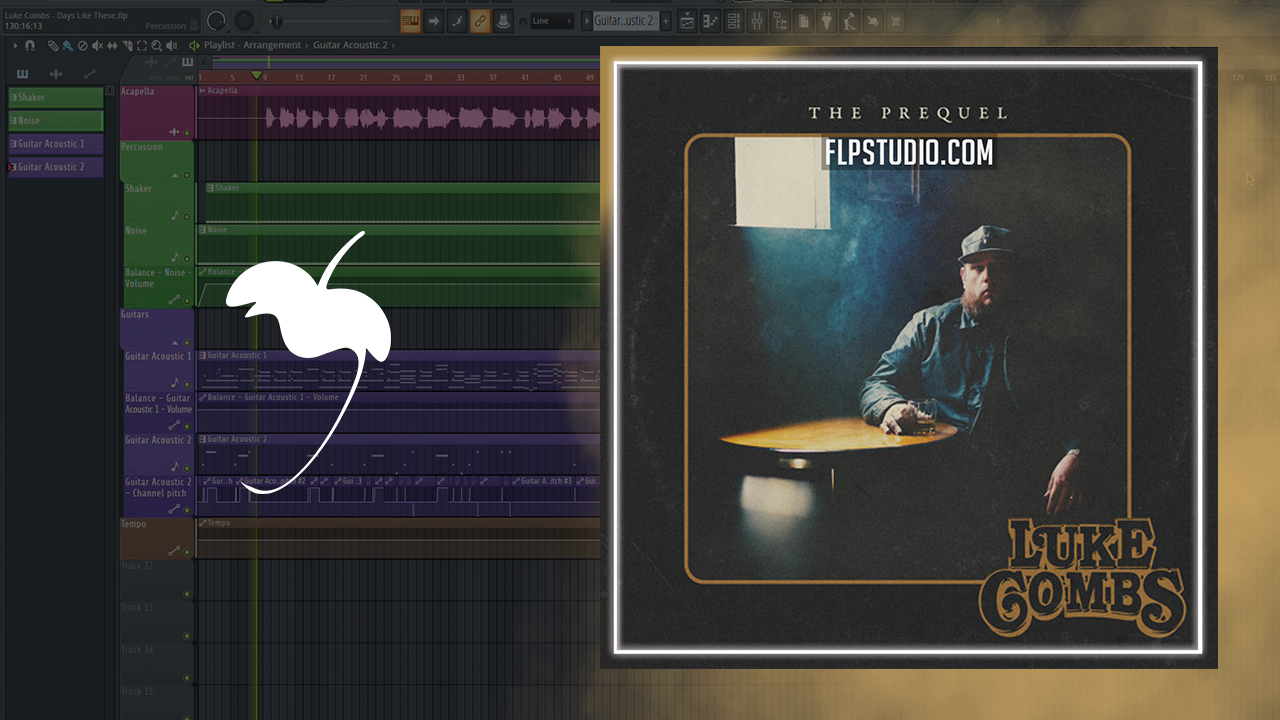Screen dimensions: 1280x720
Task: Open the plugin picker plug icon
Action: pos(827,21)
